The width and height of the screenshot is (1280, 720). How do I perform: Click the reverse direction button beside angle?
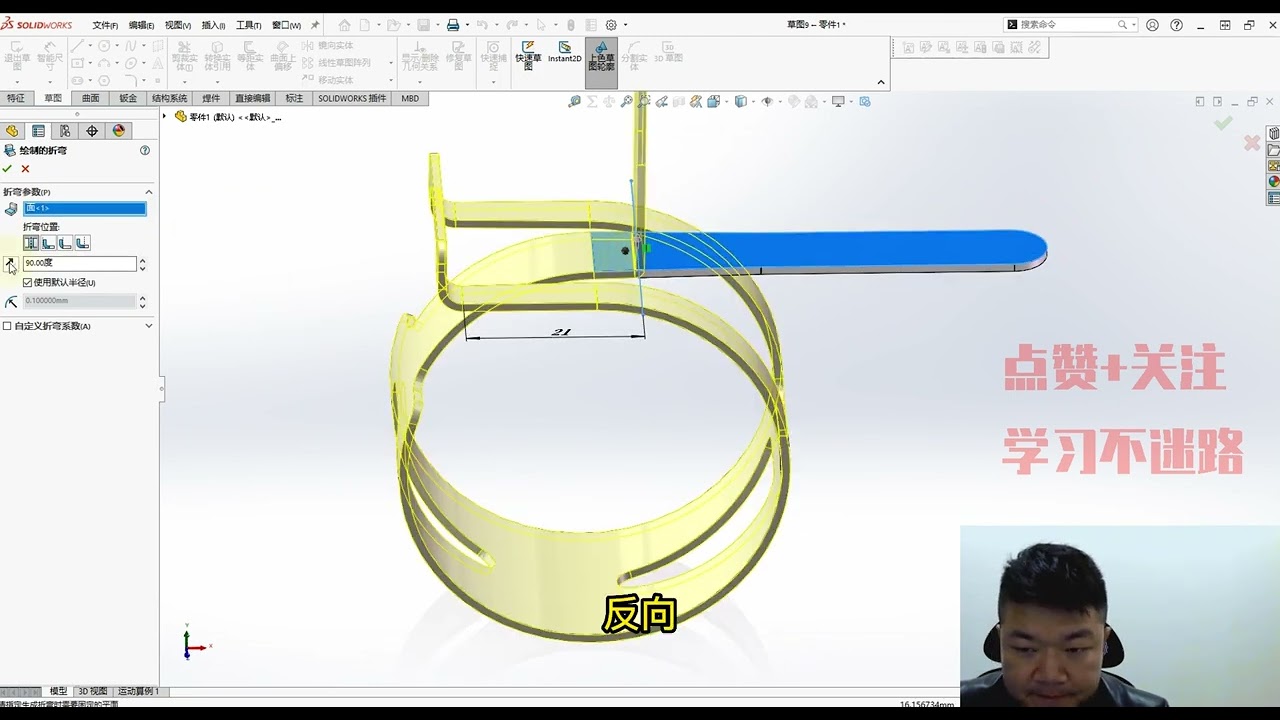10,264
